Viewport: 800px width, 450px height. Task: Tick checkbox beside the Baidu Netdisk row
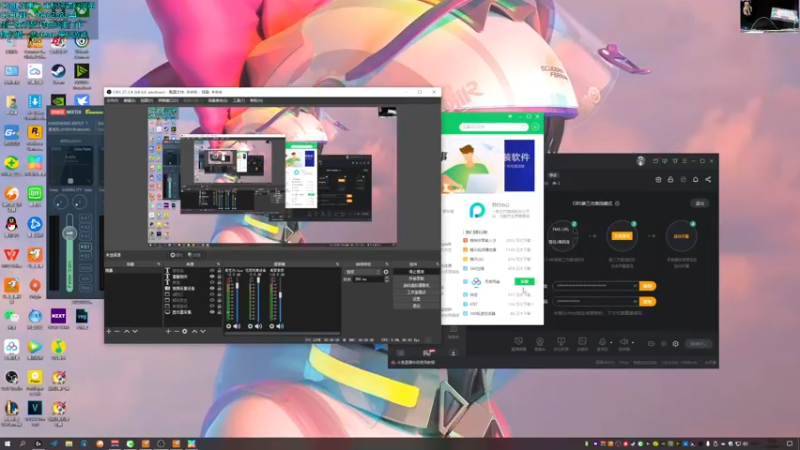click(x=465, y=281)
